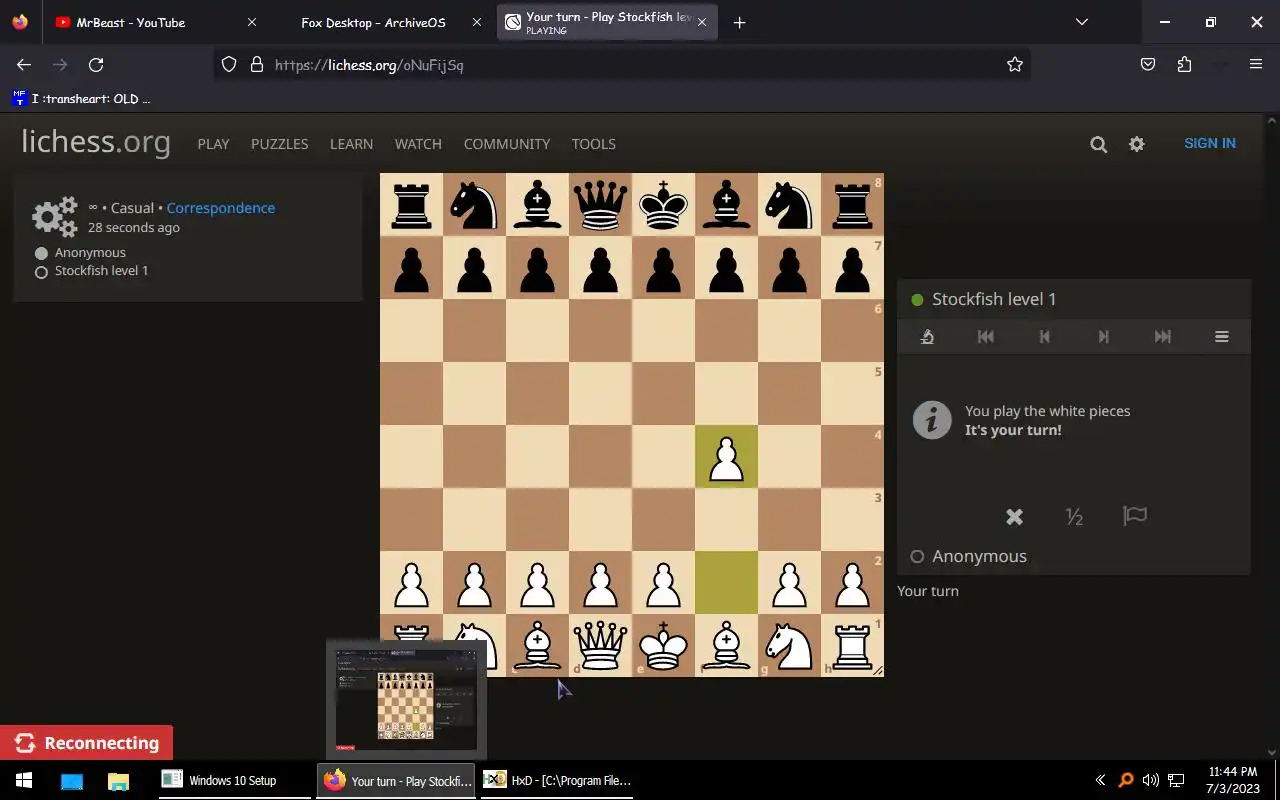This screenshot has height=800, width=1280.
Task: Go back in browser history
Action: pyautogui.click(x=24, y=64)
